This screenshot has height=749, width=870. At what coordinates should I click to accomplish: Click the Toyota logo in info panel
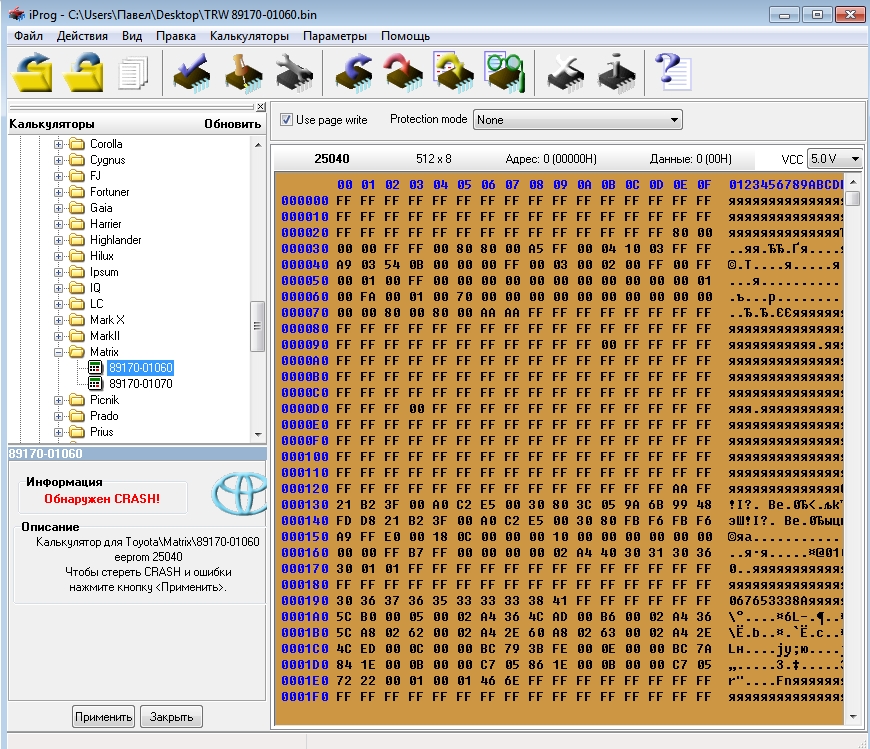240,494
